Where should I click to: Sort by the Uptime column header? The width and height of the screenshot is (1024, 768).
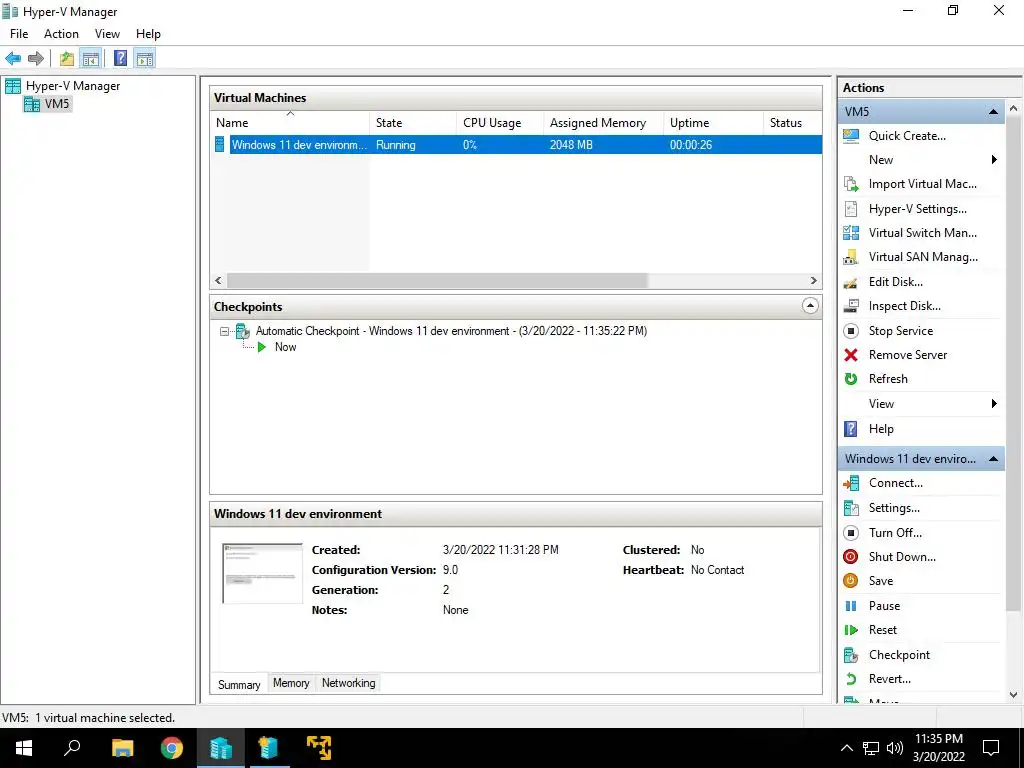[x=713, y=123]
